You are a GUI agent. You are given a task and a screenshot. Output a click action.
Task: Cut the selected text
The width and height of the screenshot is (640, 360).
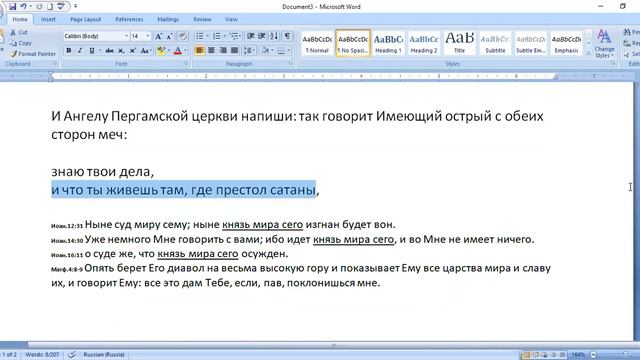click(x=19, y=32)
